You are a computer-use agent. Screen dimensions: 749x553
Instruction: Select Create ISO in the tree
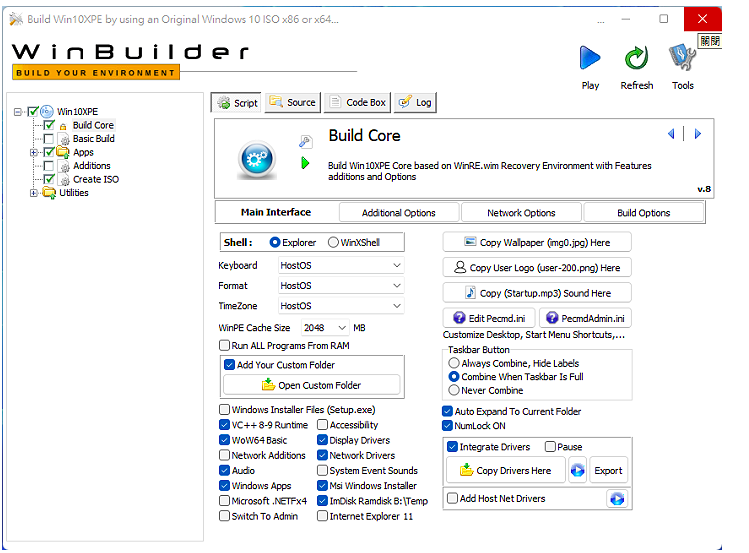96,180
